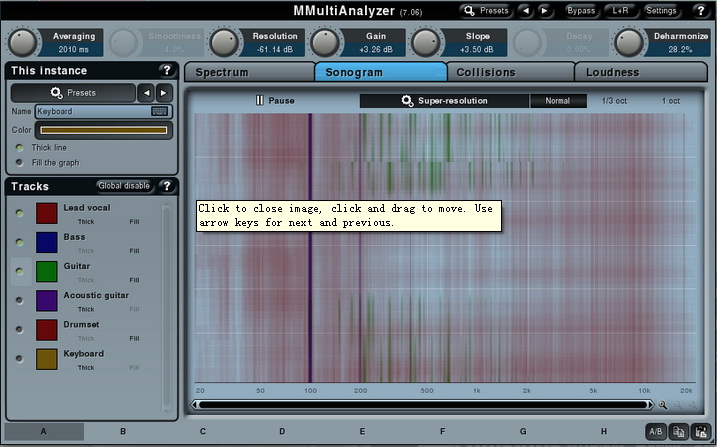Switch to Spectrum tab
The width and height of the screenshot is (717, 447).
point(250,72)
